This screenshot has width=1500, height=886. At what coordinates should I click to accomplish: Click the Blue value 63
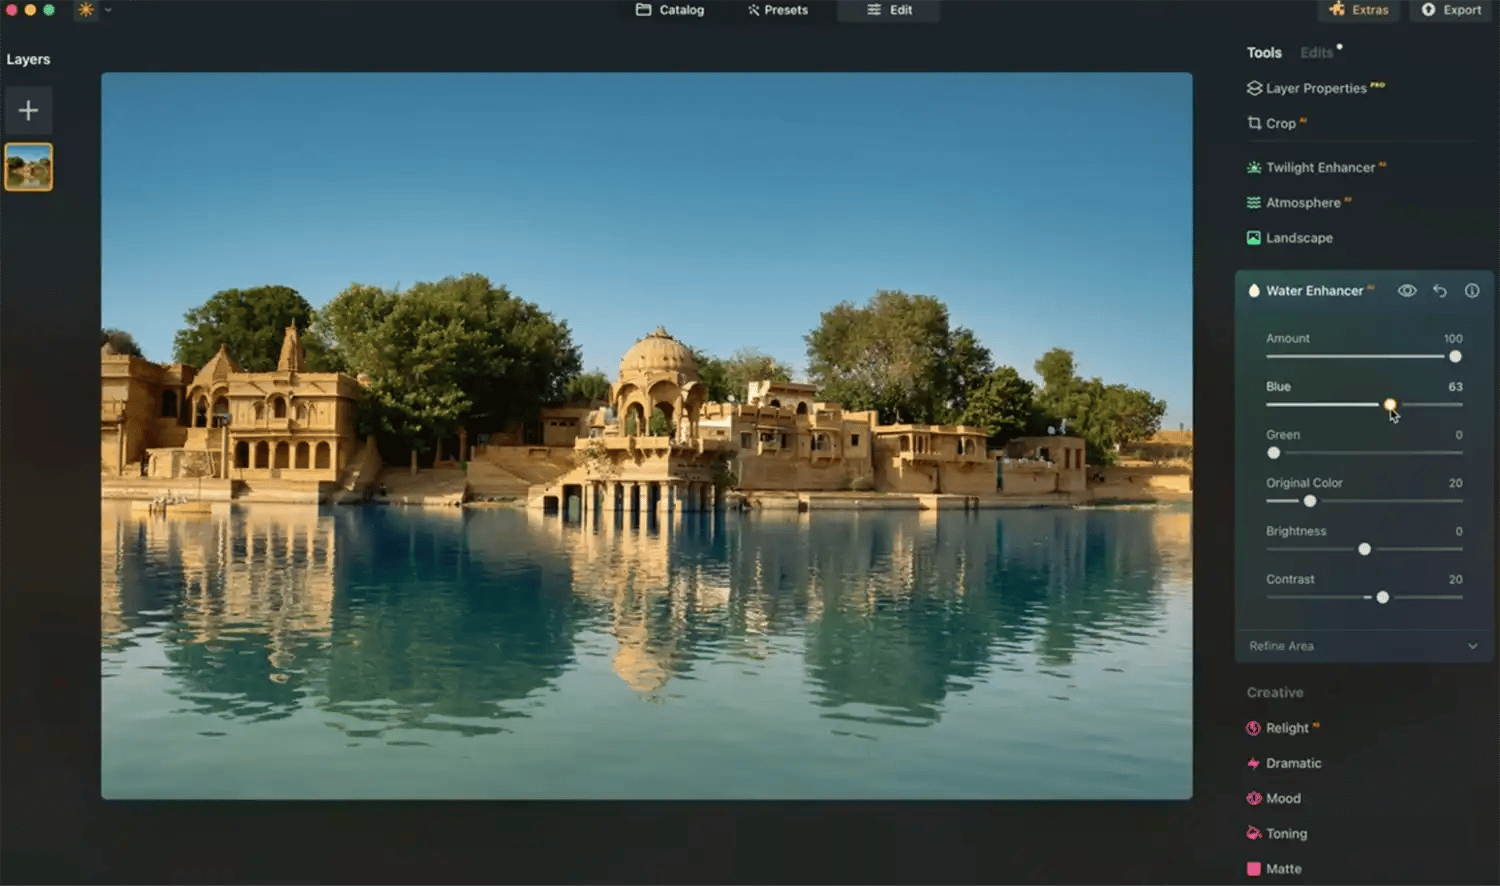1455,387
